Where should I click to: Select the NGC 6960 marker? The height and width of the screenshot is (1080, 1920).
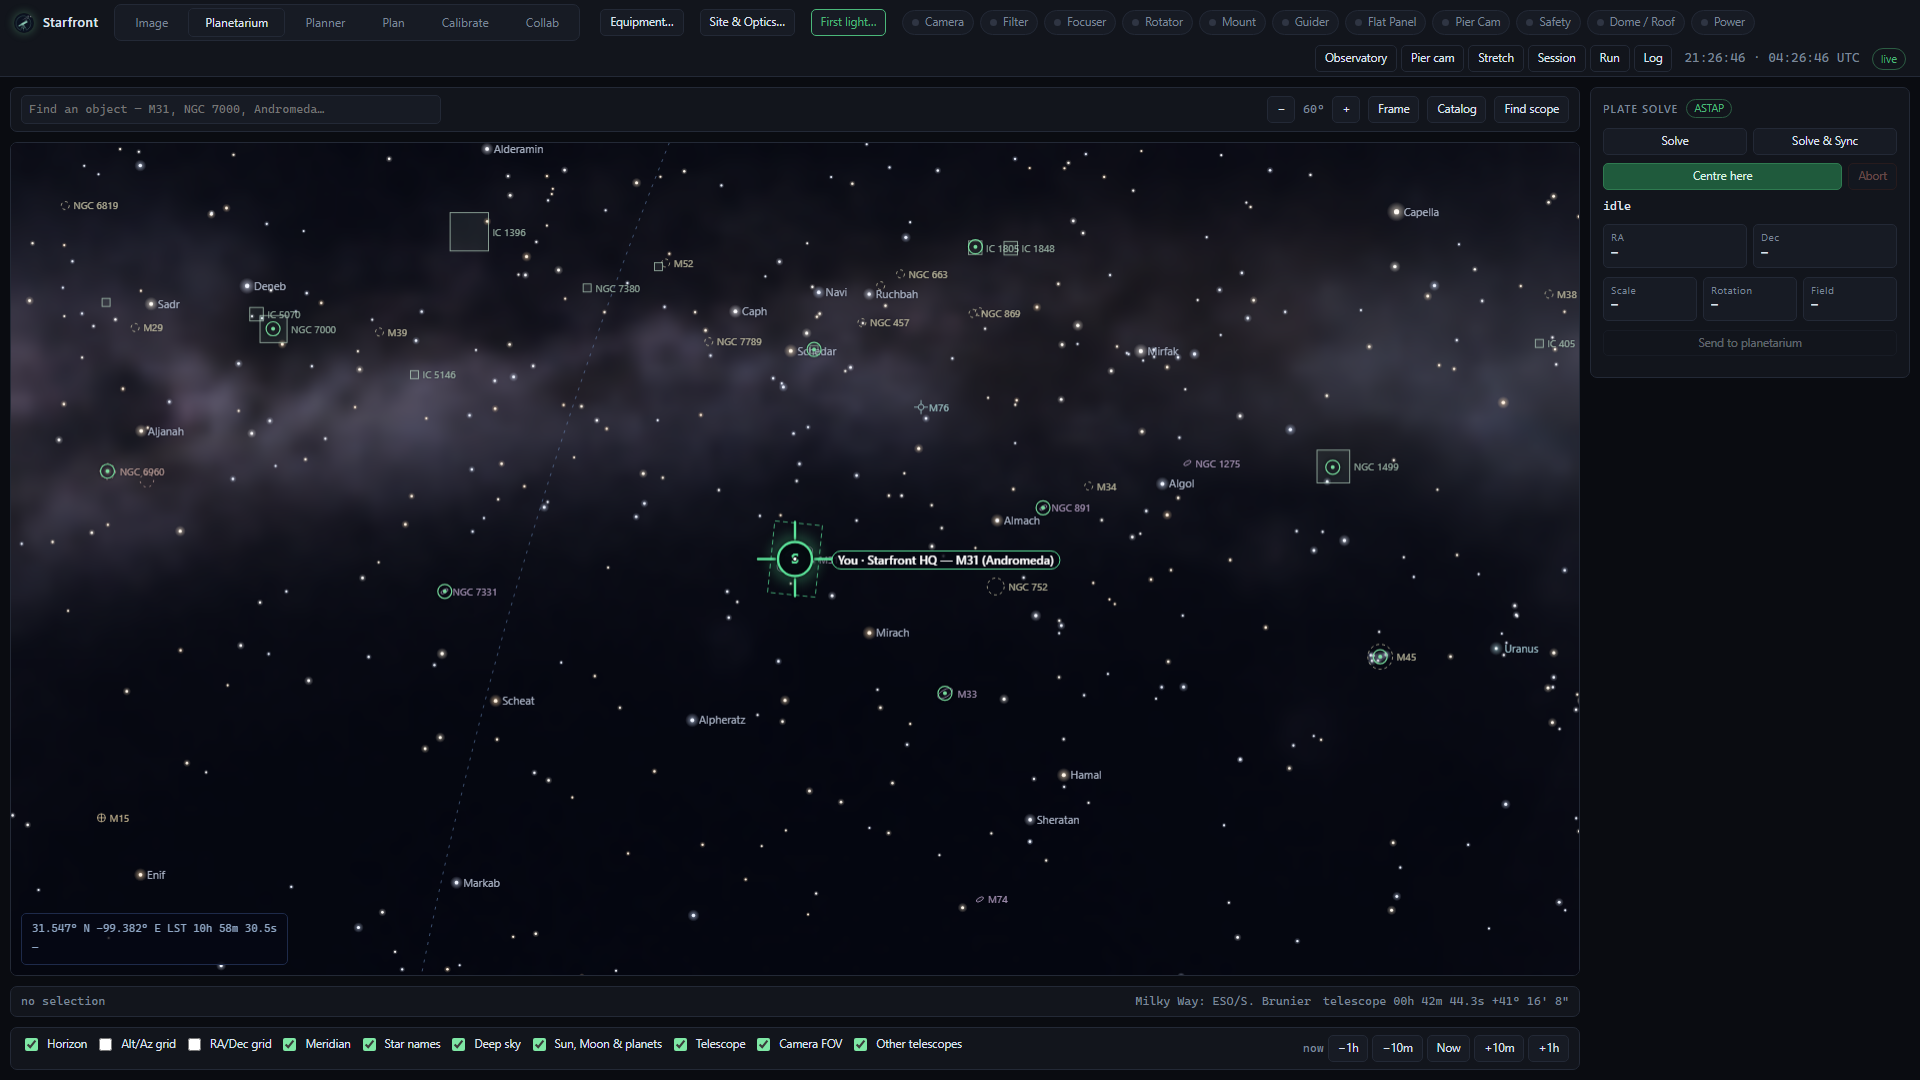pos(108,471)
